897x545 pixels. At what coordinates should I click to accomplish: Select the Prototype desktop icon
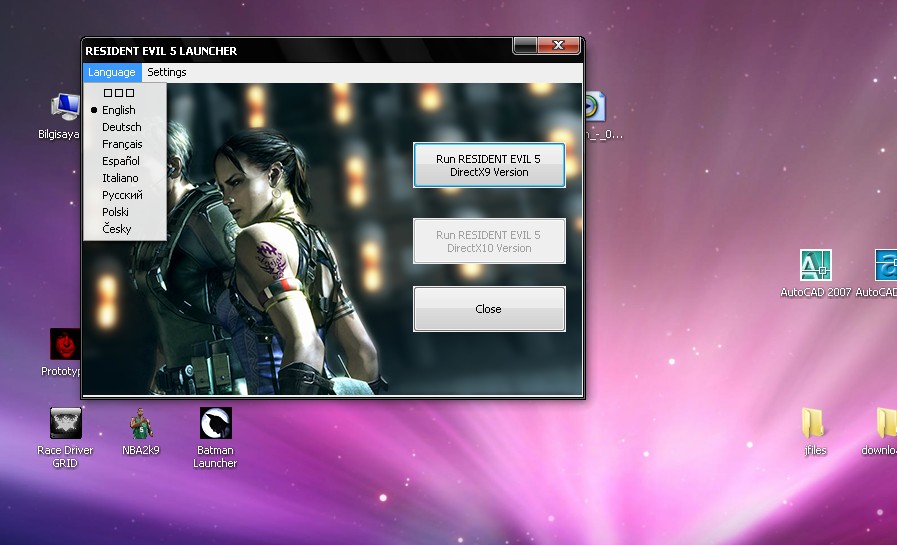point(63,352)
